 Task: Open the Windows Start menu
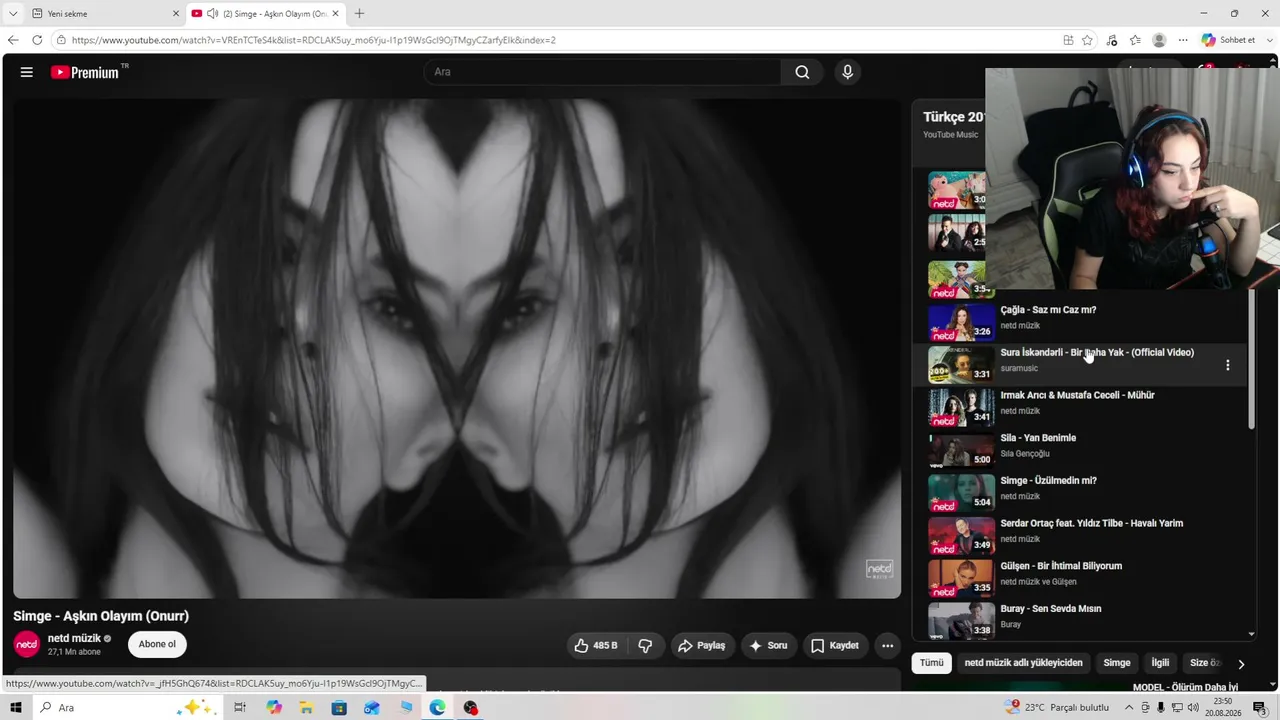pyautogui.click(x=15, y=708)
